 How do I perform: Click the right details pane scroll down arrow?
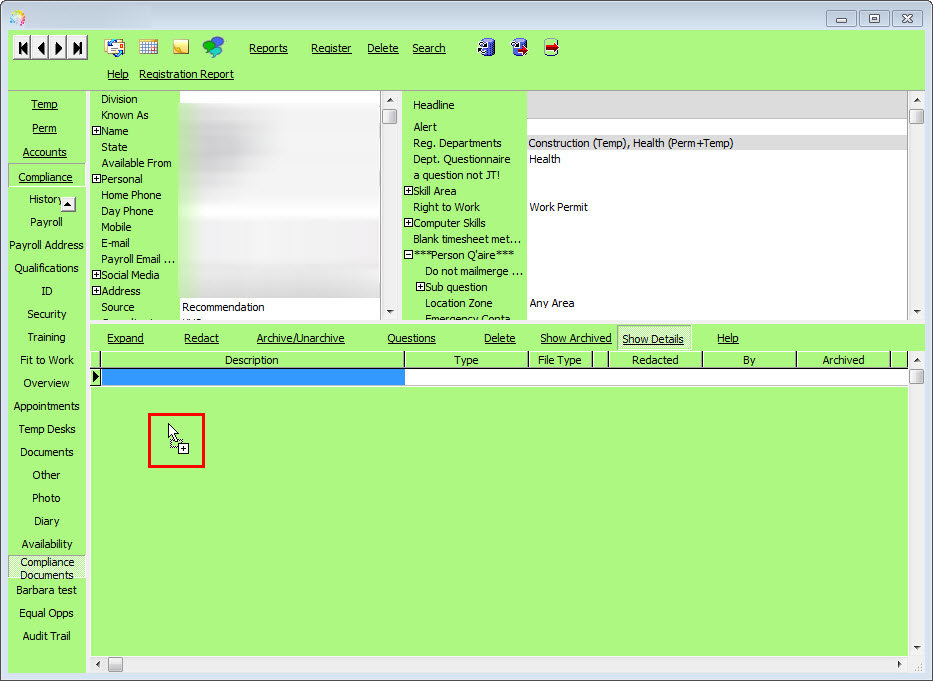coord(916,312)
